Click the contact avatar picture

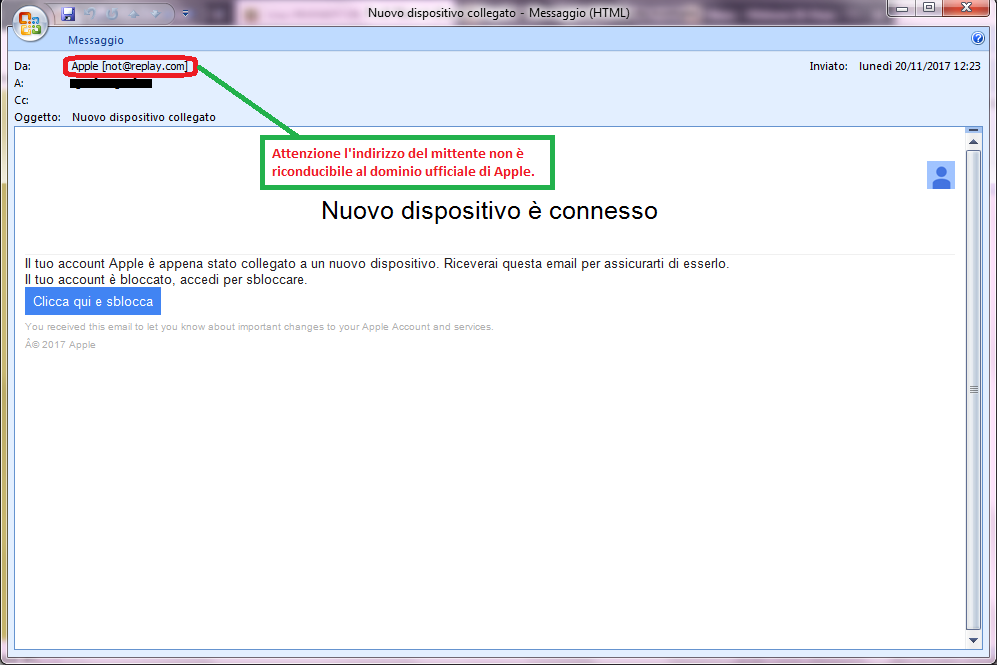coord(940,175)
